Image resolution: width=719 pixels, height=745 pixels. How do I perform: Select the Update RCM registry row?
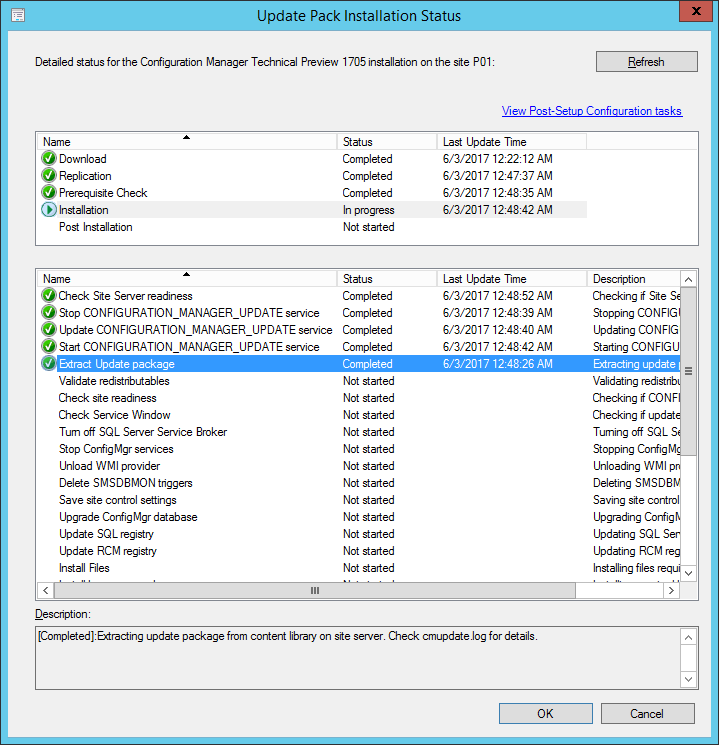click(x=359, y=551)
